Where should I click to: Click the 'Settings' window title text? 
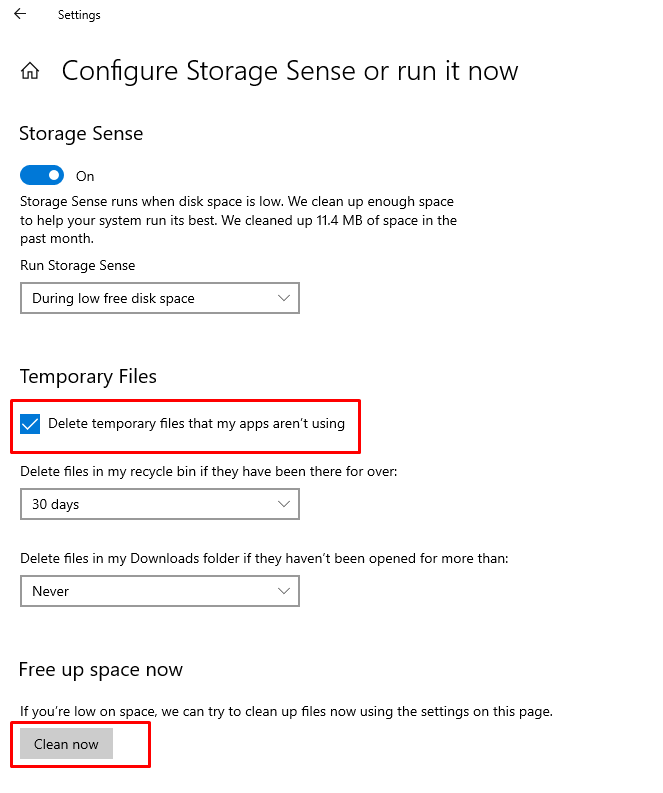pos(79,15)
